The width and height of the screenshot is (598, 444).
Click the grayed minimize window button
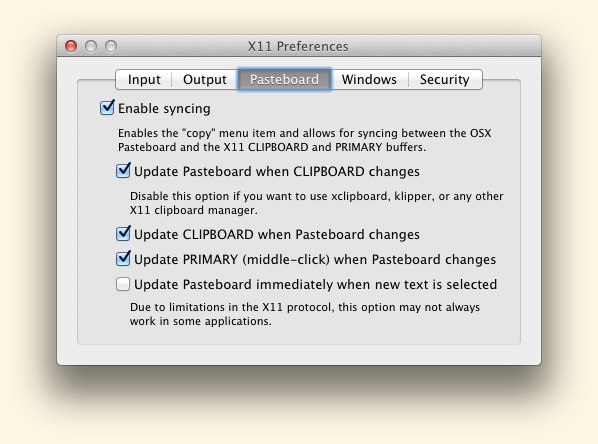(x=91, y=46)
